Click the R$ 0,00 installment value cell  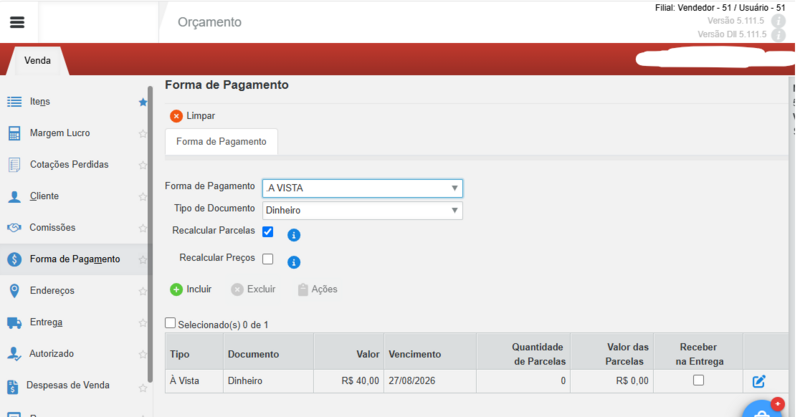point(612,381)
